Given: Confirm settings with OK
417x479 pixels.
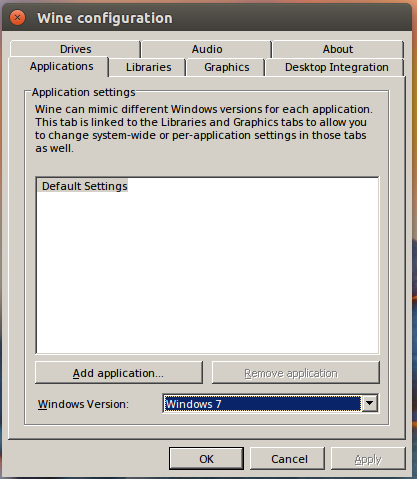Looking at the screenshot, I should tap(206, 459).
